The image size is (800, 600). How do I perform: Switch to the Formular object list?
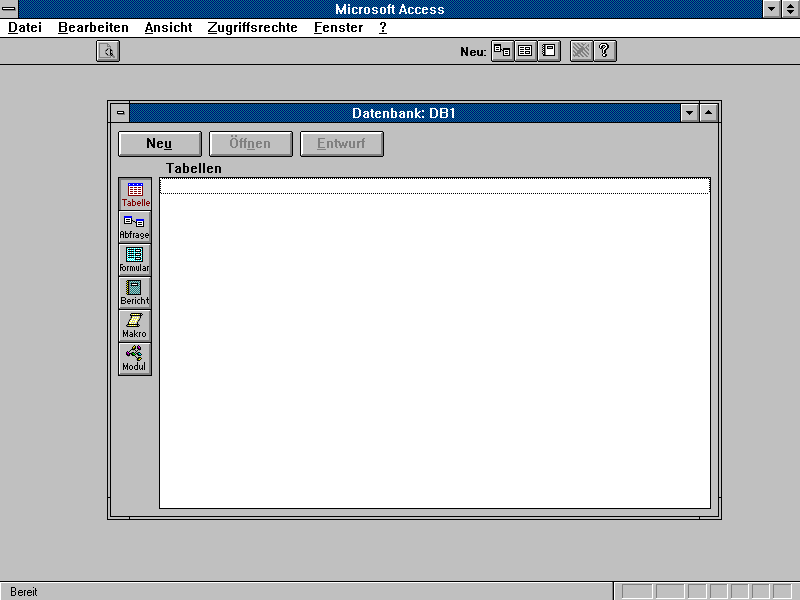click(135, 260)
